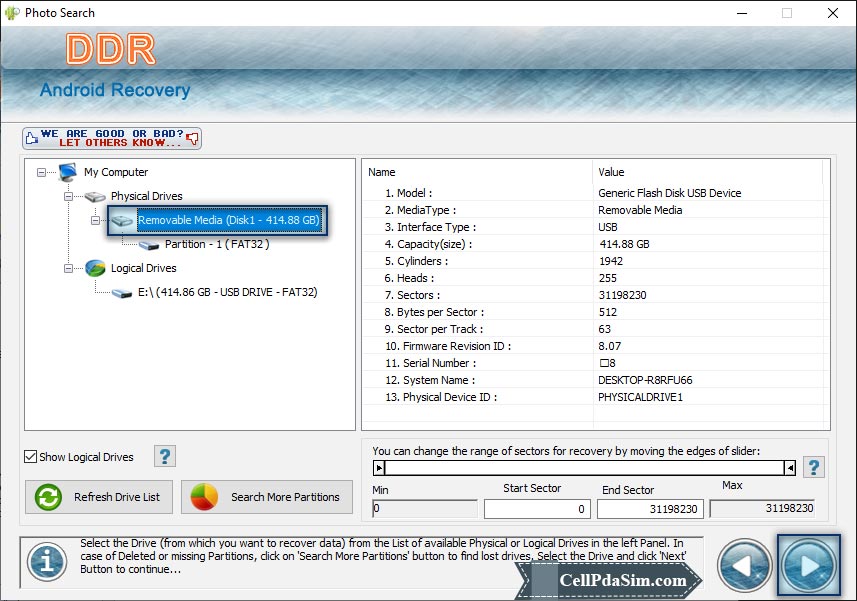The width and height of the screenshot is (857, 601).
Task: Click the Value column header
Action: 707,172
